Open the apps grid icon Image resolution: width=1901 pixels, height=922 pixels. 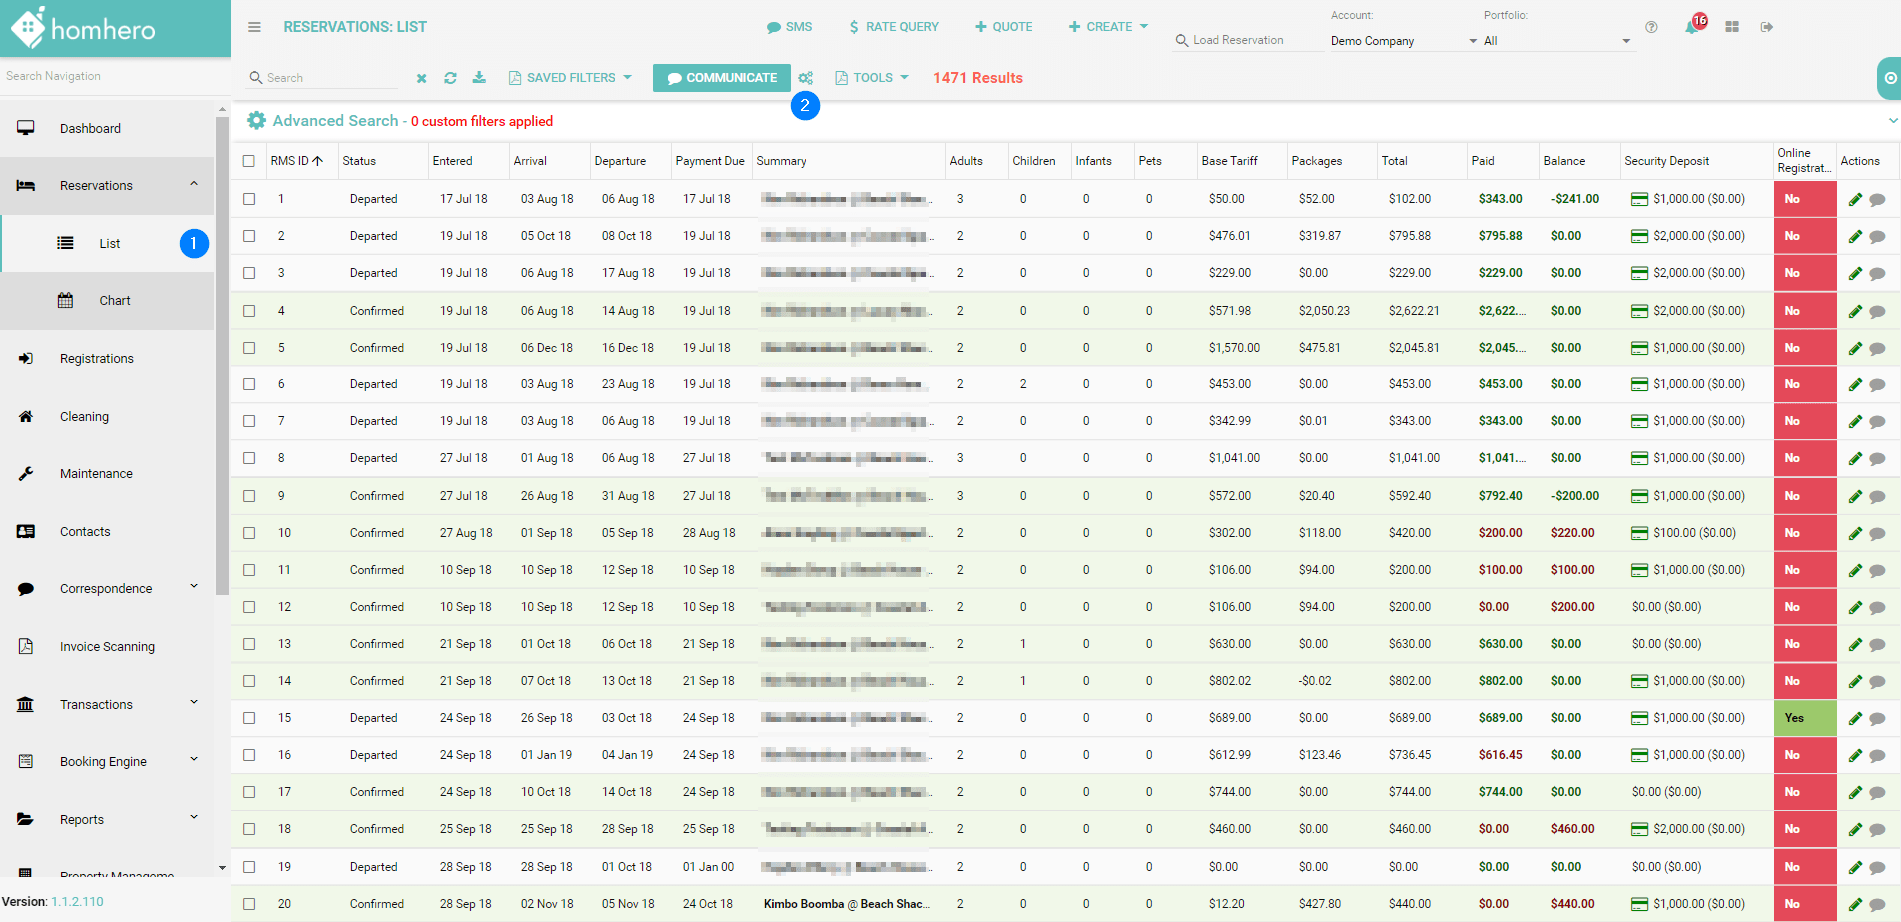point(1732,27)
